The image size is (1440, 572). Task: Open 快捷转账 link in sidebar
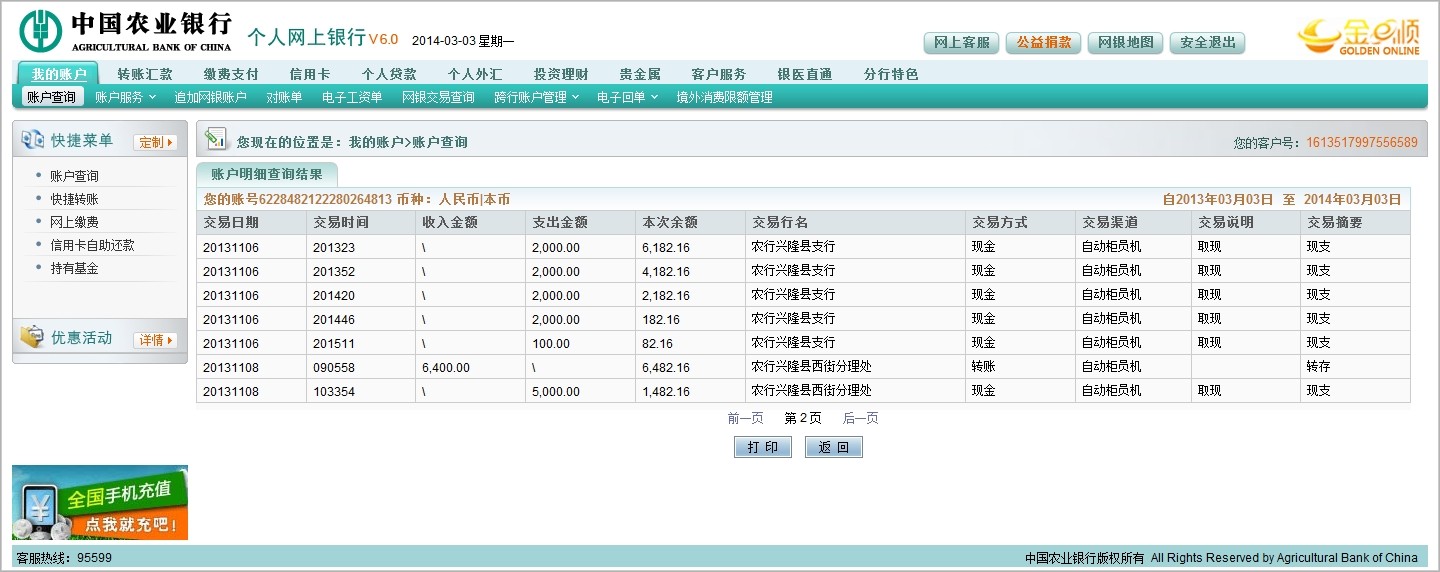[x=74, y=199]
